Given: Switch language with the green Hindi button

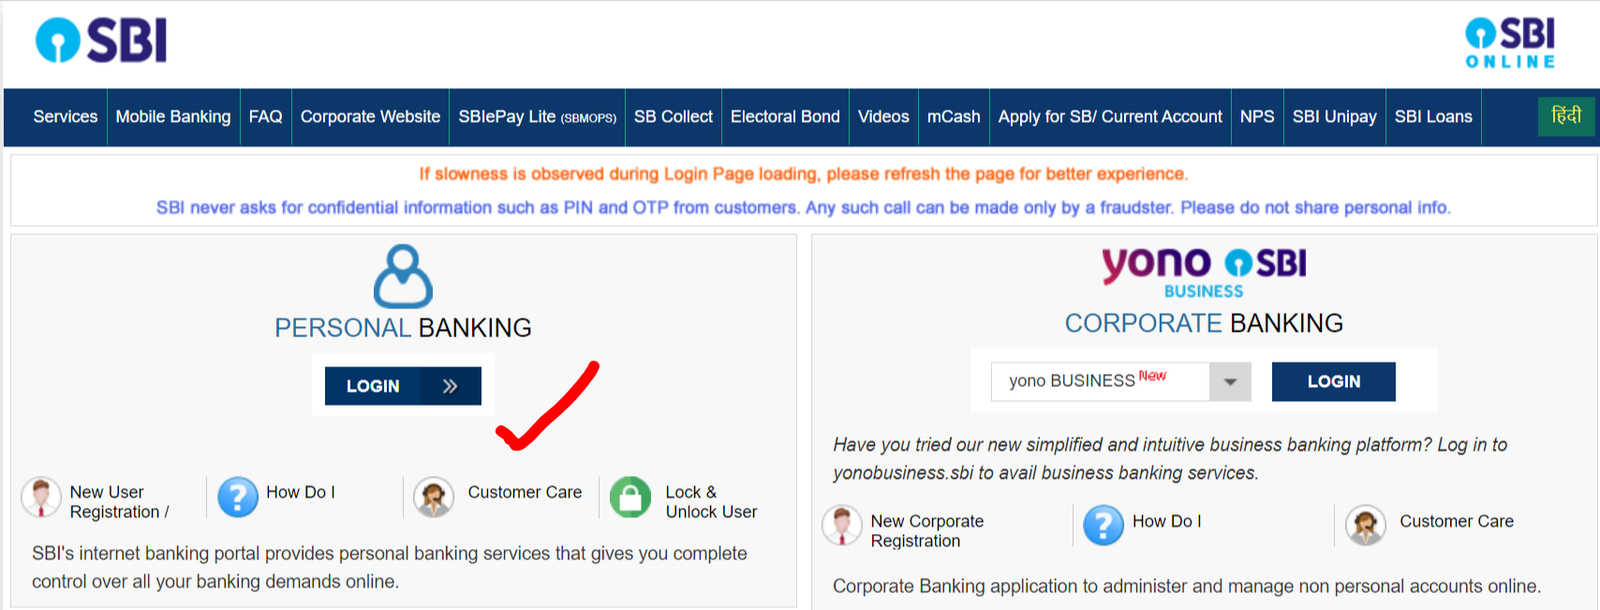Looking at the screenshot, I should 1566,116.
